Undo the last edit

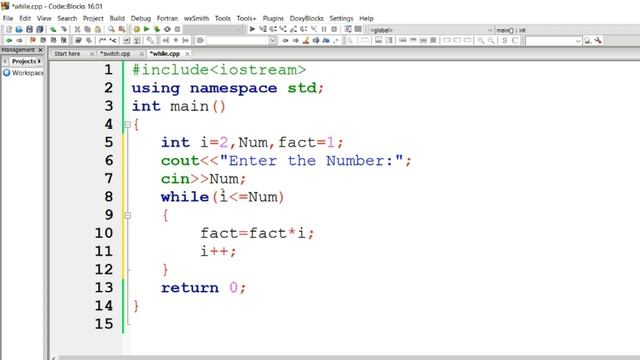click(x=53, y=29)
